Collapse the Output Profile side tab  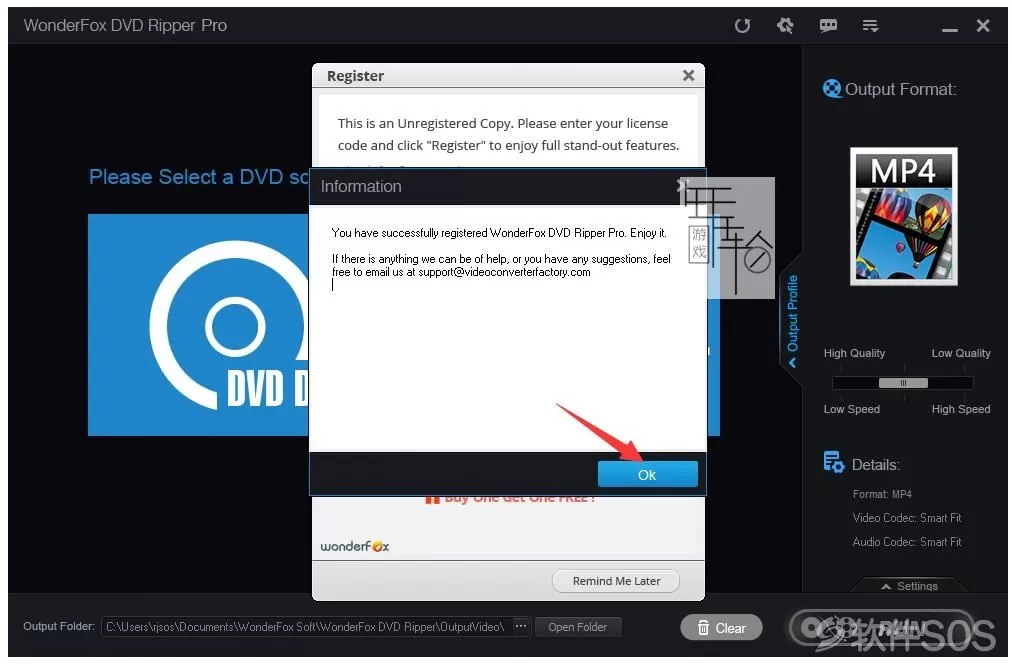click(x=793, y=321)
